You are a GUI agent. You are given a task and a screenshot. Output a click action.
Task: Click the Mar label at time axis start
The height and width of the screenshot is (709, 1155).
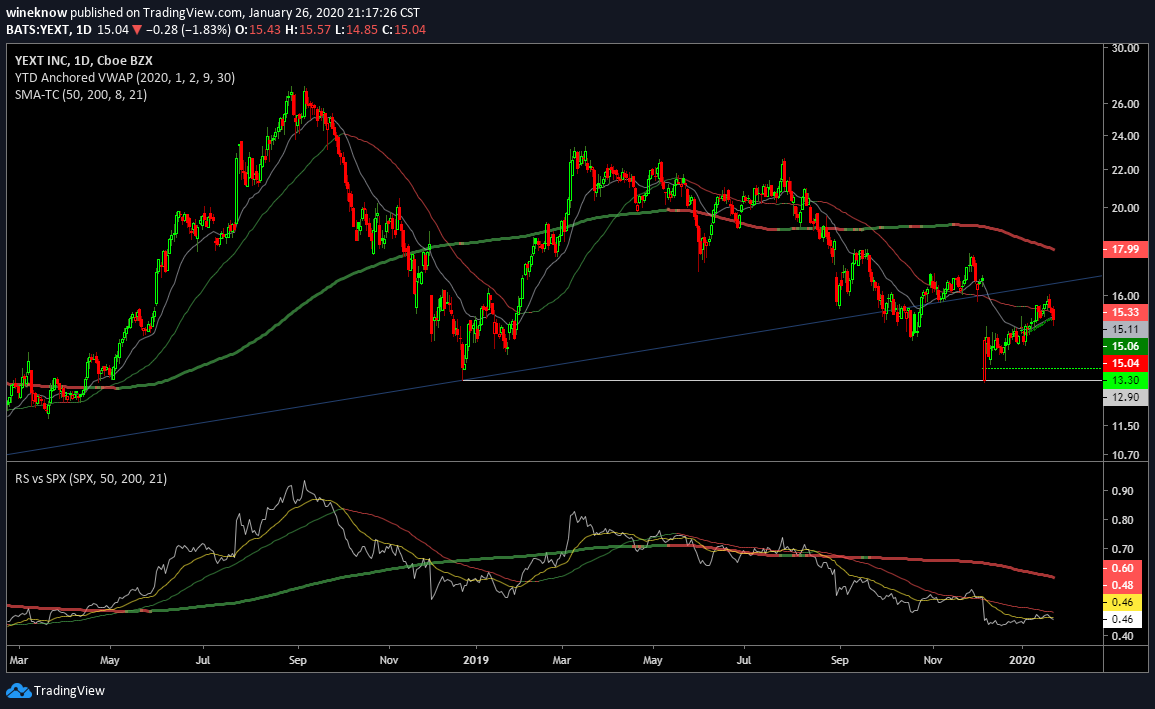coord(18,660)
